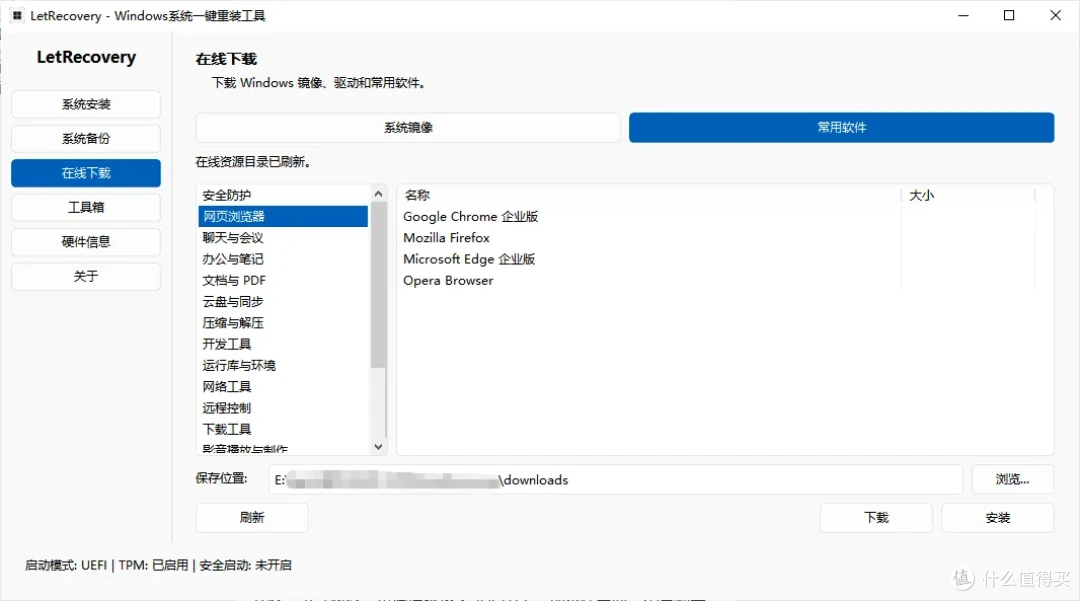Select the 下载工具 category
1080x601 pixels.
click(283, 430)
